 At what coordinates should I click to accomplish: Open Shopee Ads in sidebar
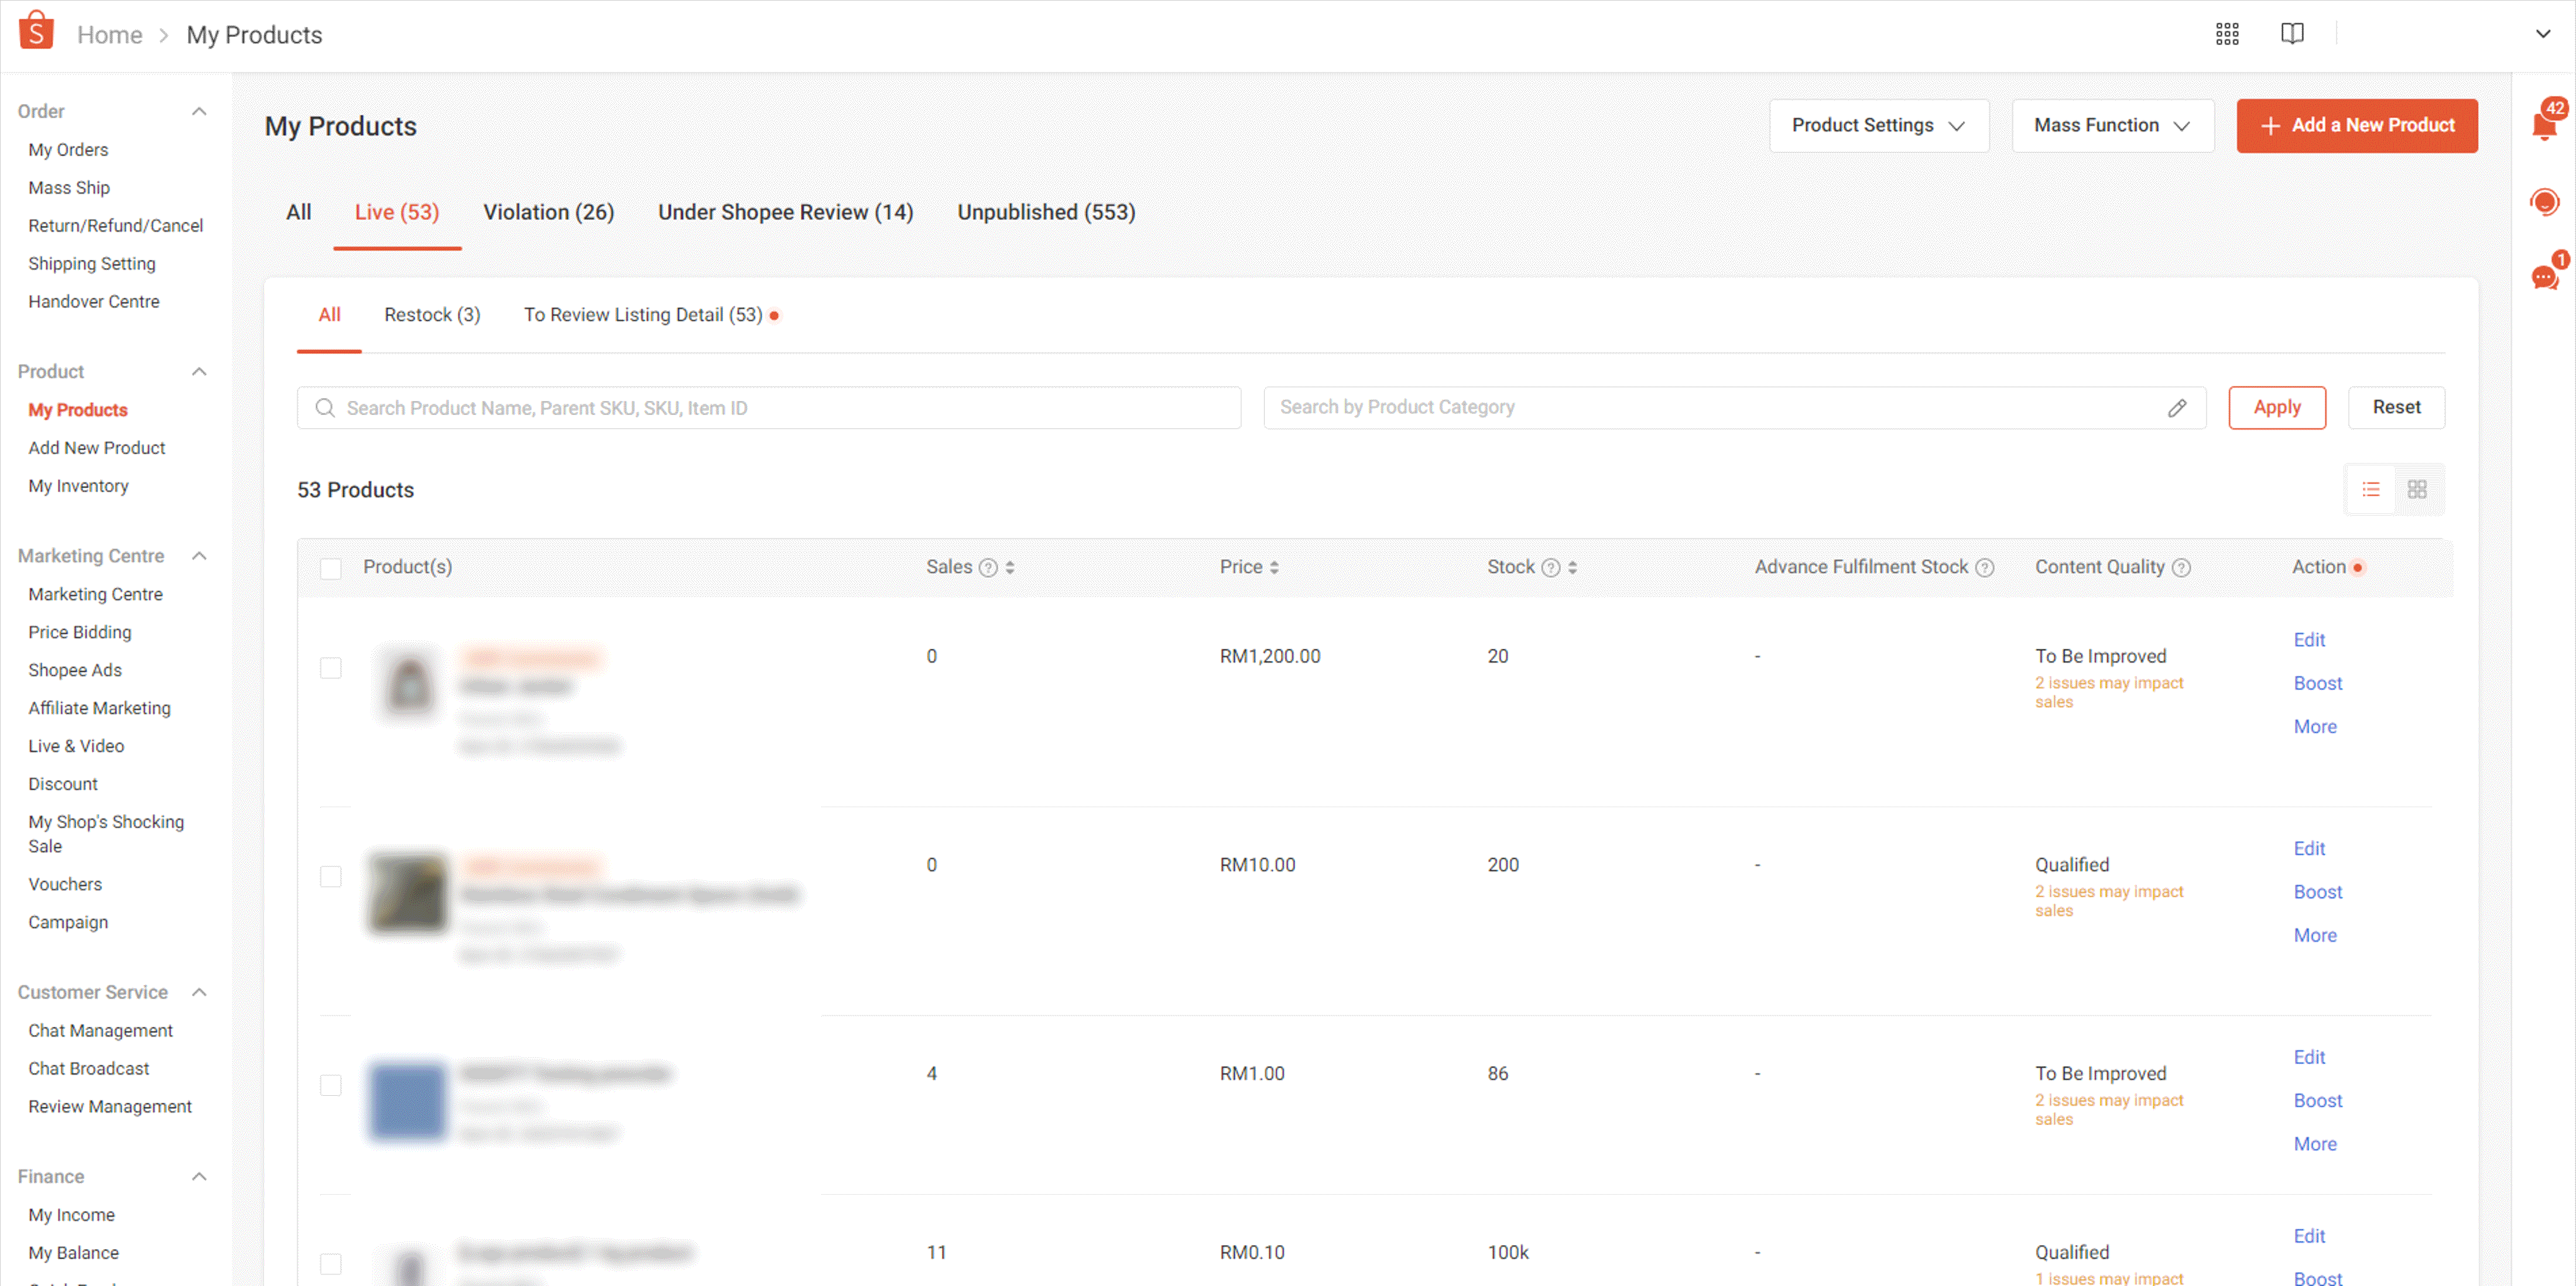(75, 670)
